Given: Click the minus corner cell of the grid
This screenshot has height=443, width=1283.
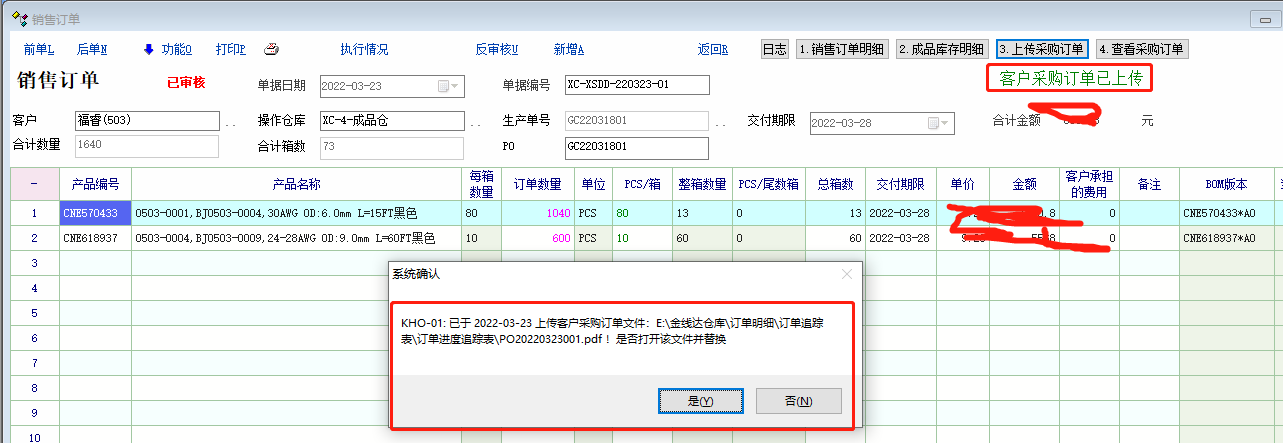Looking at the screenshot, I should pos(35,185).
